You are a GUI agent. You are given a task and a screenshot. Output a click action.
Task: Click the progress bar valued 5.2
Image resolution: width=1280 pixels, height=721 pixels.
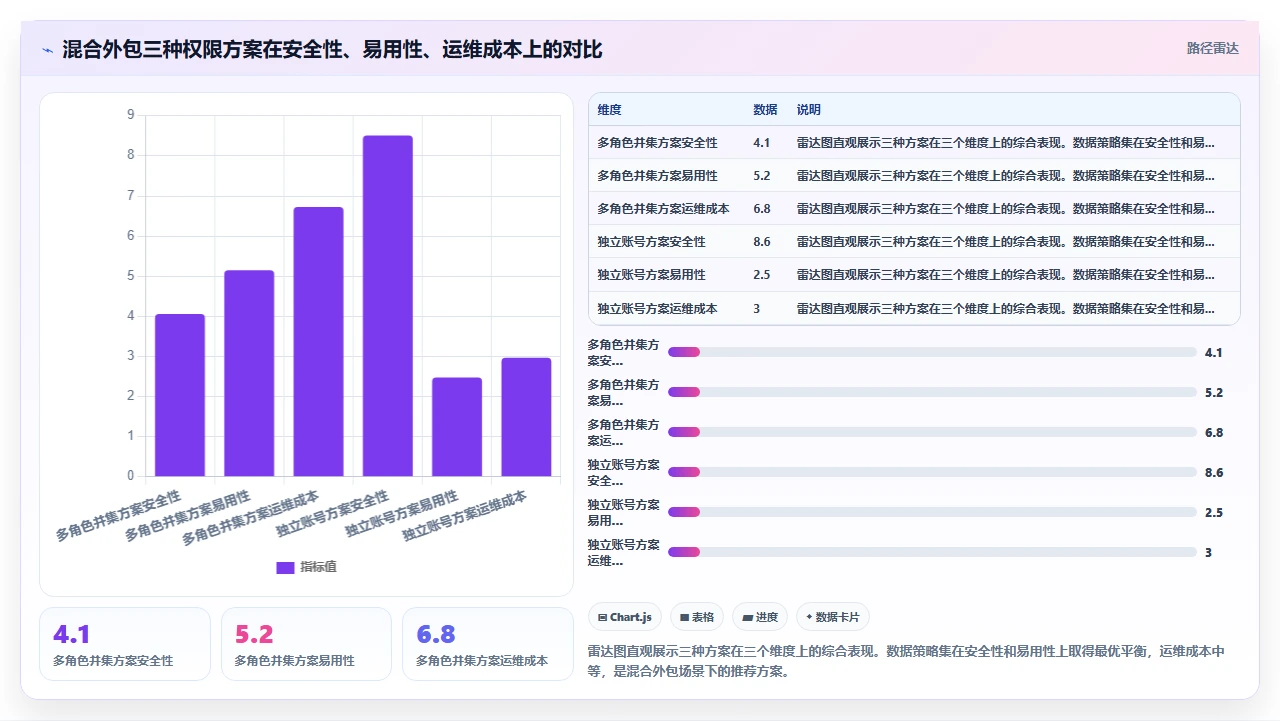tap(932, 392)
